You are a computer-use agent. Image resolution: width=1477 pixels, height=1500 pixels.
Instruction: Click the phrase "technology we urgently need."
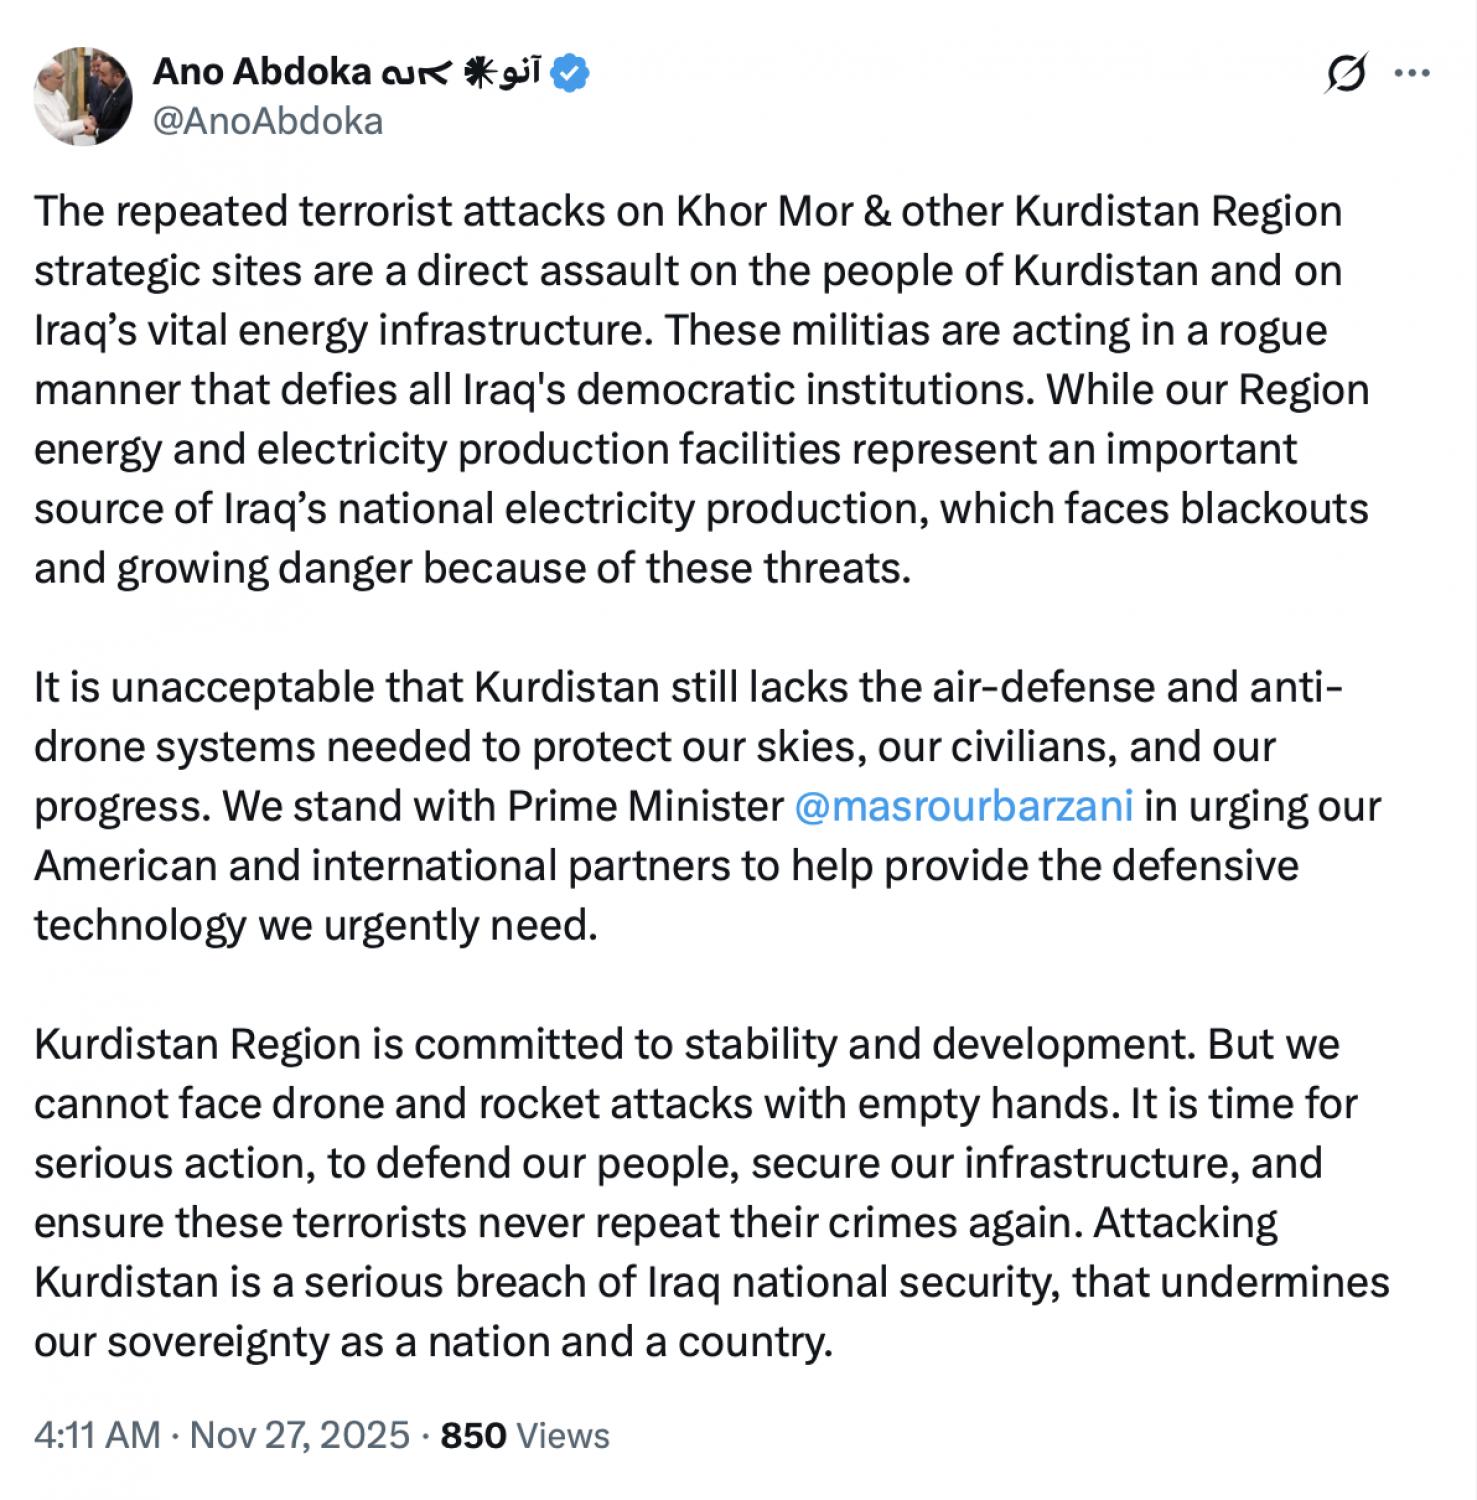315,925
